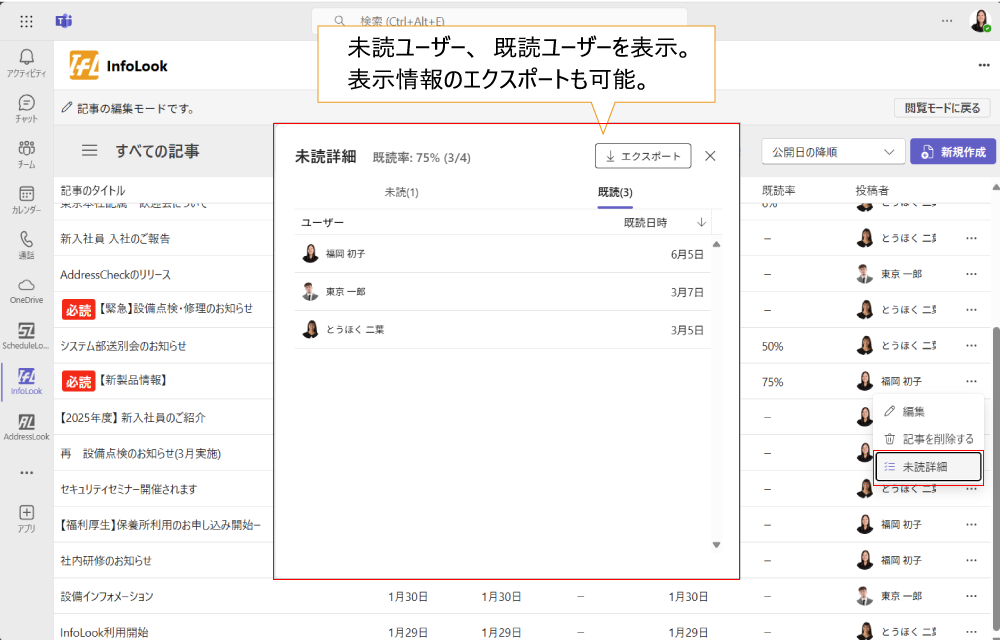1000x641 pixels.
Task: Toggle 既読日時 column sort arrow
Action: pos(701,222)
